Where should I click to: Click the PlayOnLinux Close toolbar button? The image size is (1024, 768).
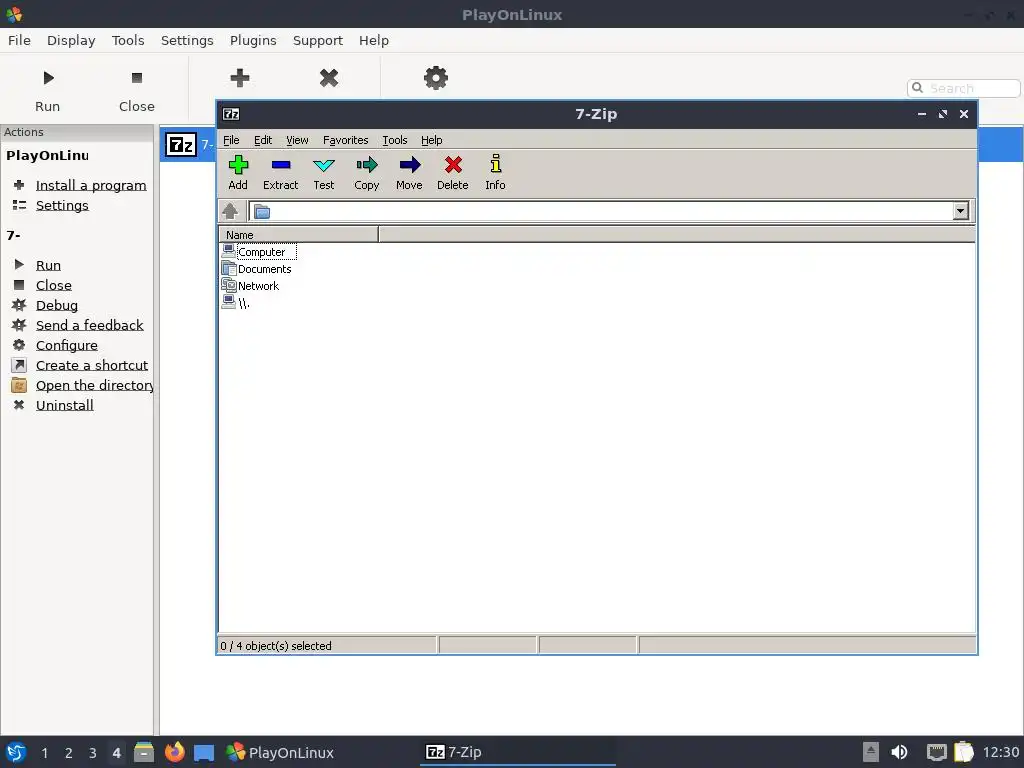click(x=136, y=90)
